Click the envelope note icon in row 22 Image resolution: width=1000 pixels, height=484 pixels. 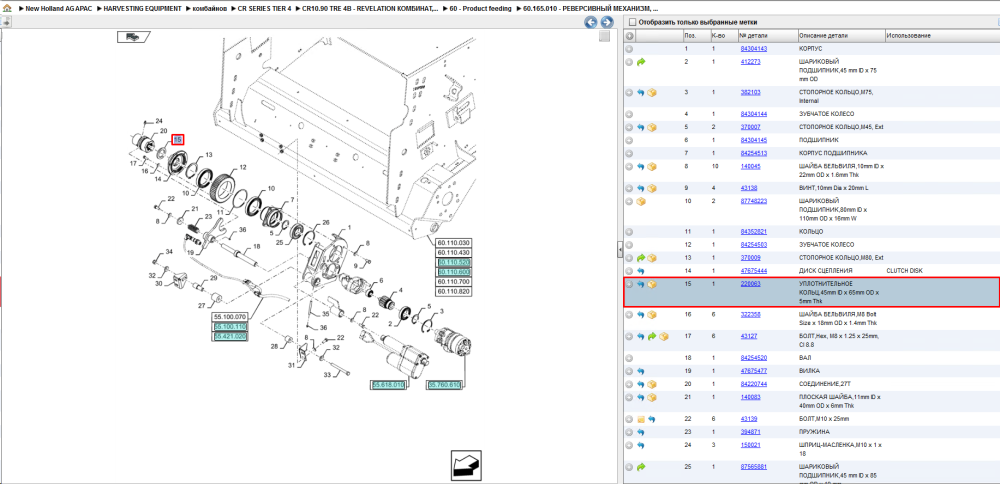(642, 419)
